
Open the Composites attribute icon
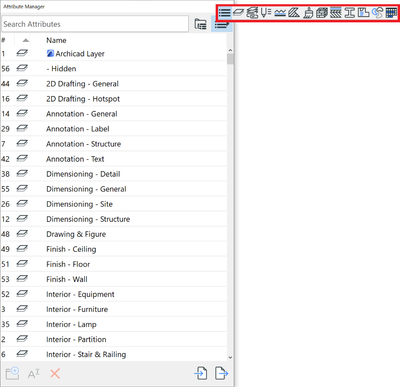(336, 13)
